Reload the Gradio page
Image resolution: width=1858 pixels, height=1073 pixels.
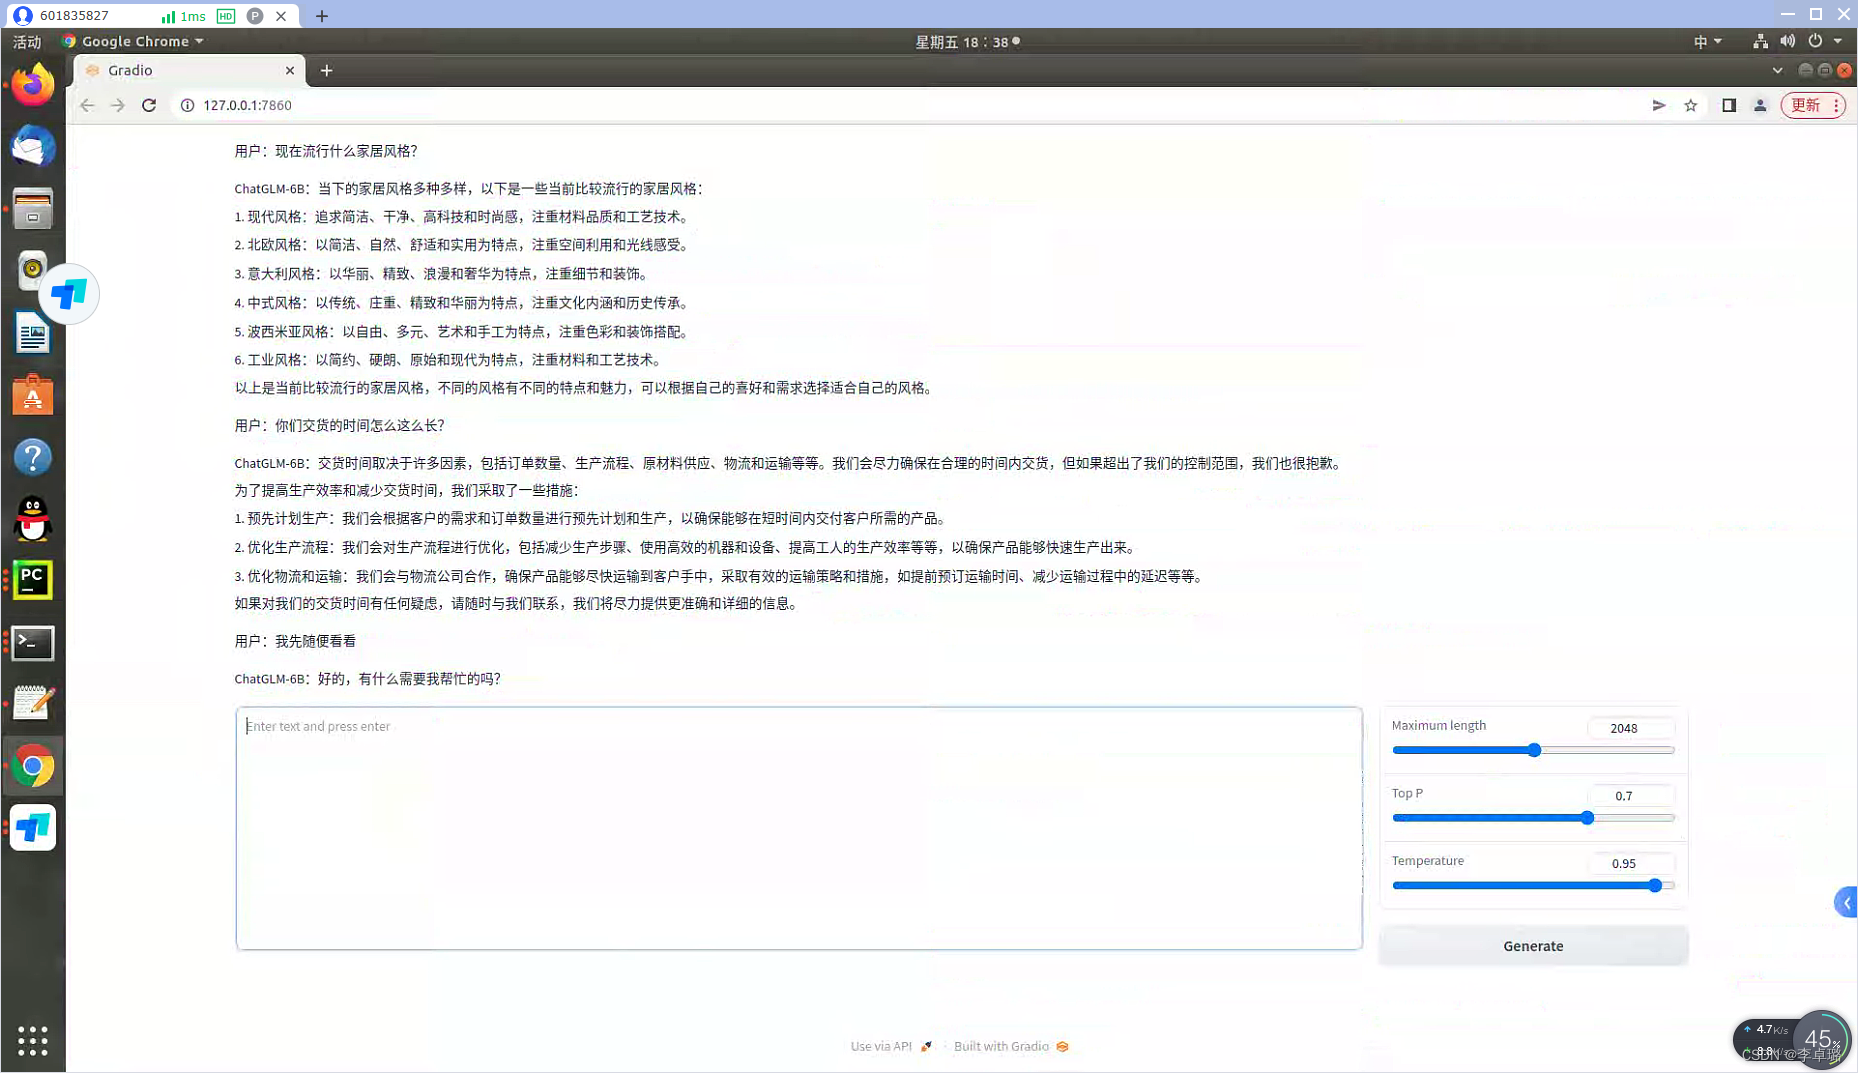click(149, 105)
